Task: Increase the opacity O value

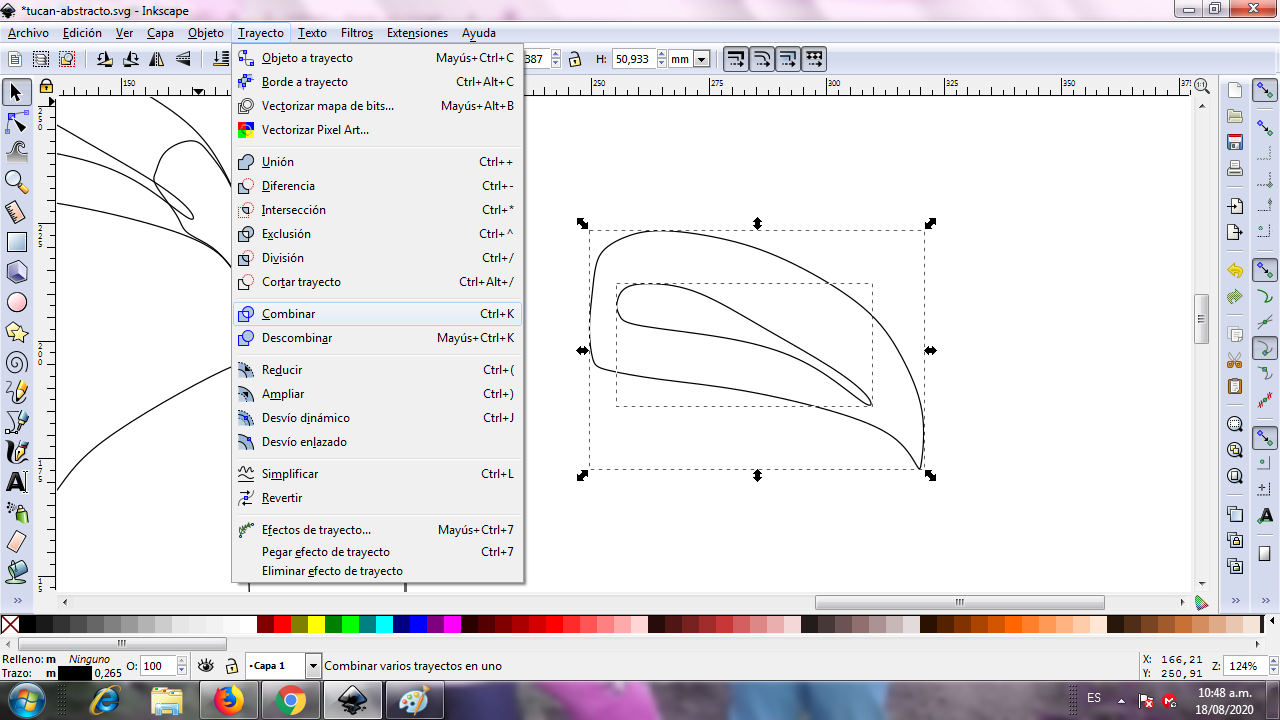Action: (182, 661)
